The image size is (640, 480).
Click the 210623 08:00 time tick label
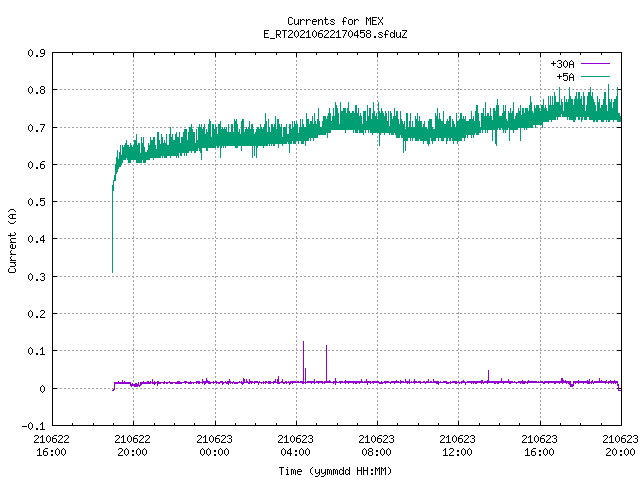(x=376, y=446)
